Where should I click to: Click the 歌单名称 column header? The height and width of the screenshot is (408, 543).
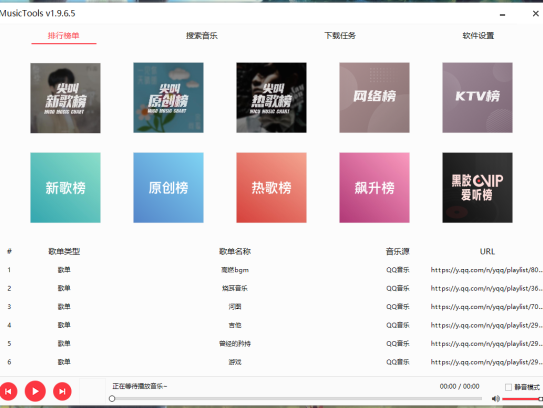(235, 251)
